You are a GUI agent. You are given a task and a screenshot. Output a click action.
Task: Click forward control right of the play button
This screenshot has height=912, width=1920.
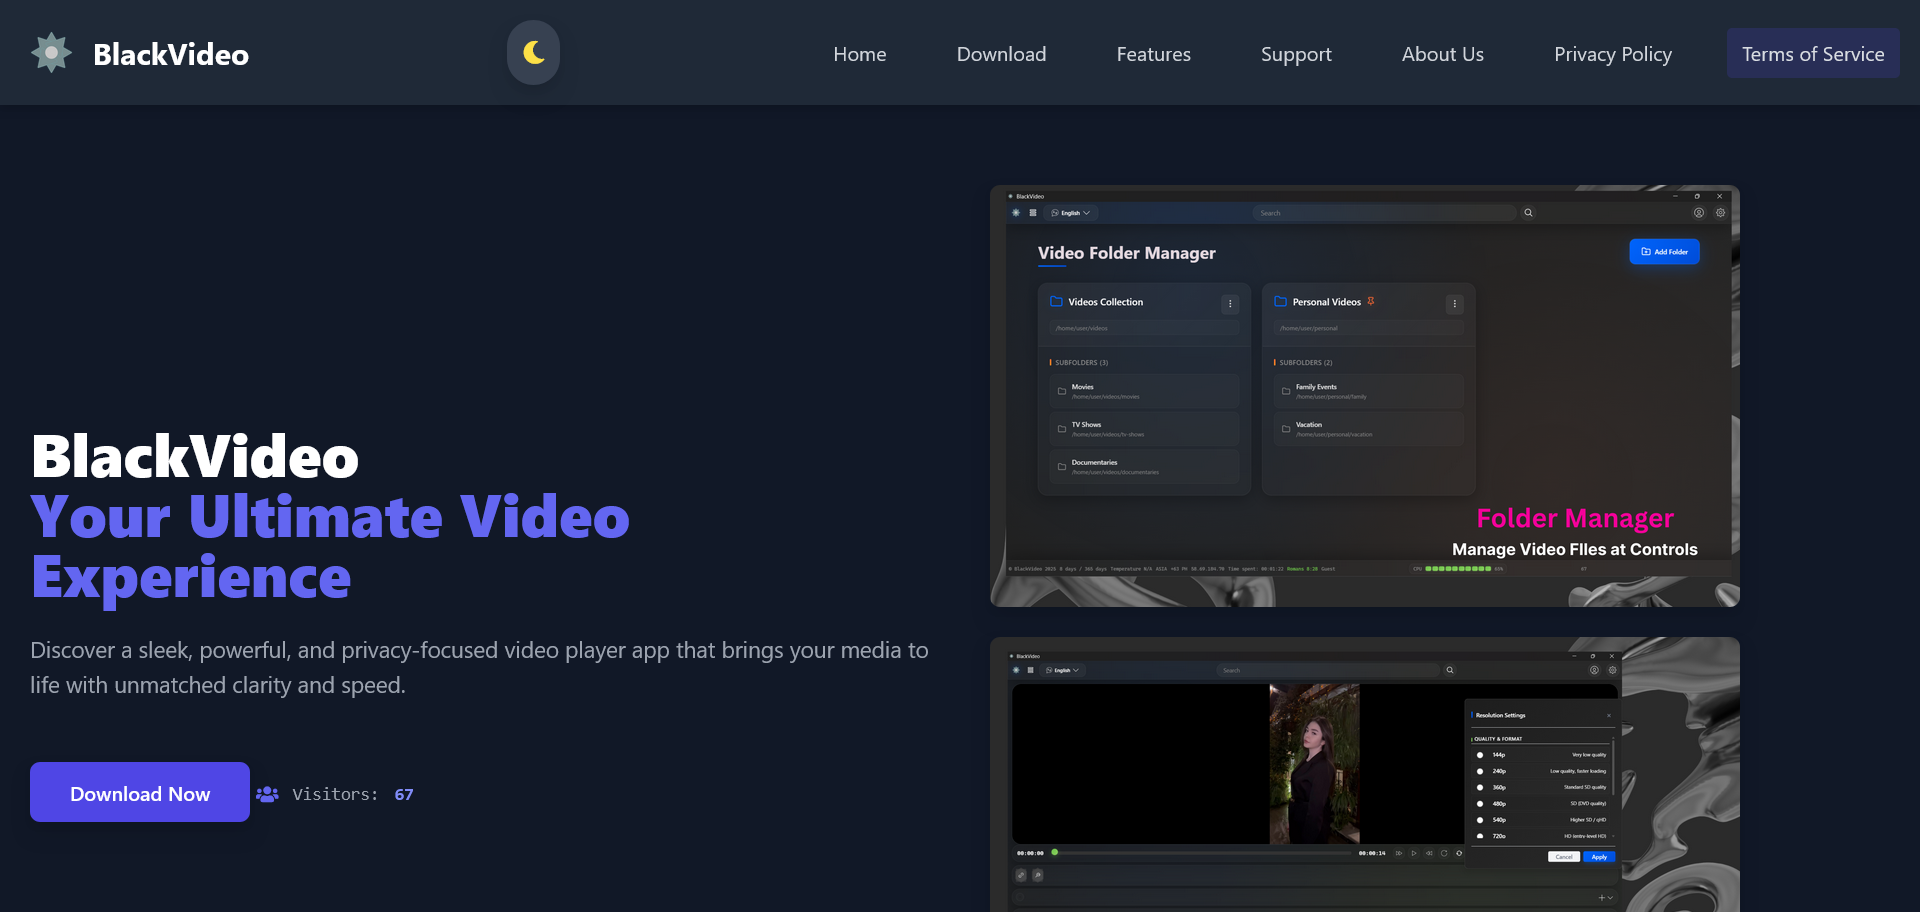pyautogui.click(x=1429, y=853)
